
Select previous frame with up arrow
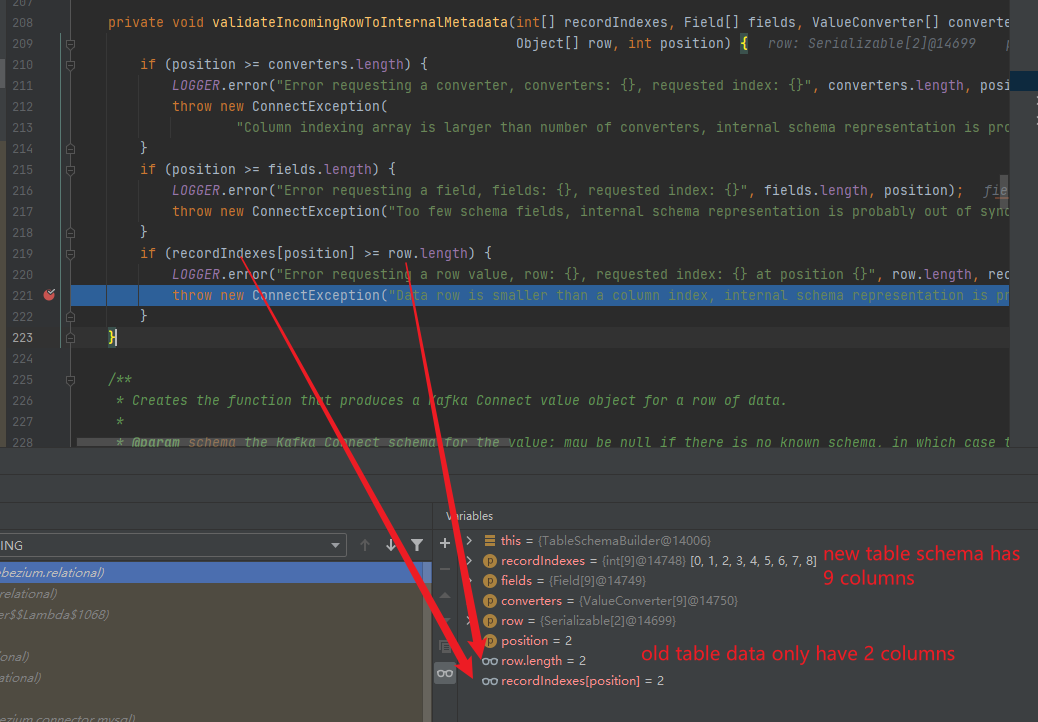[365, 545]
